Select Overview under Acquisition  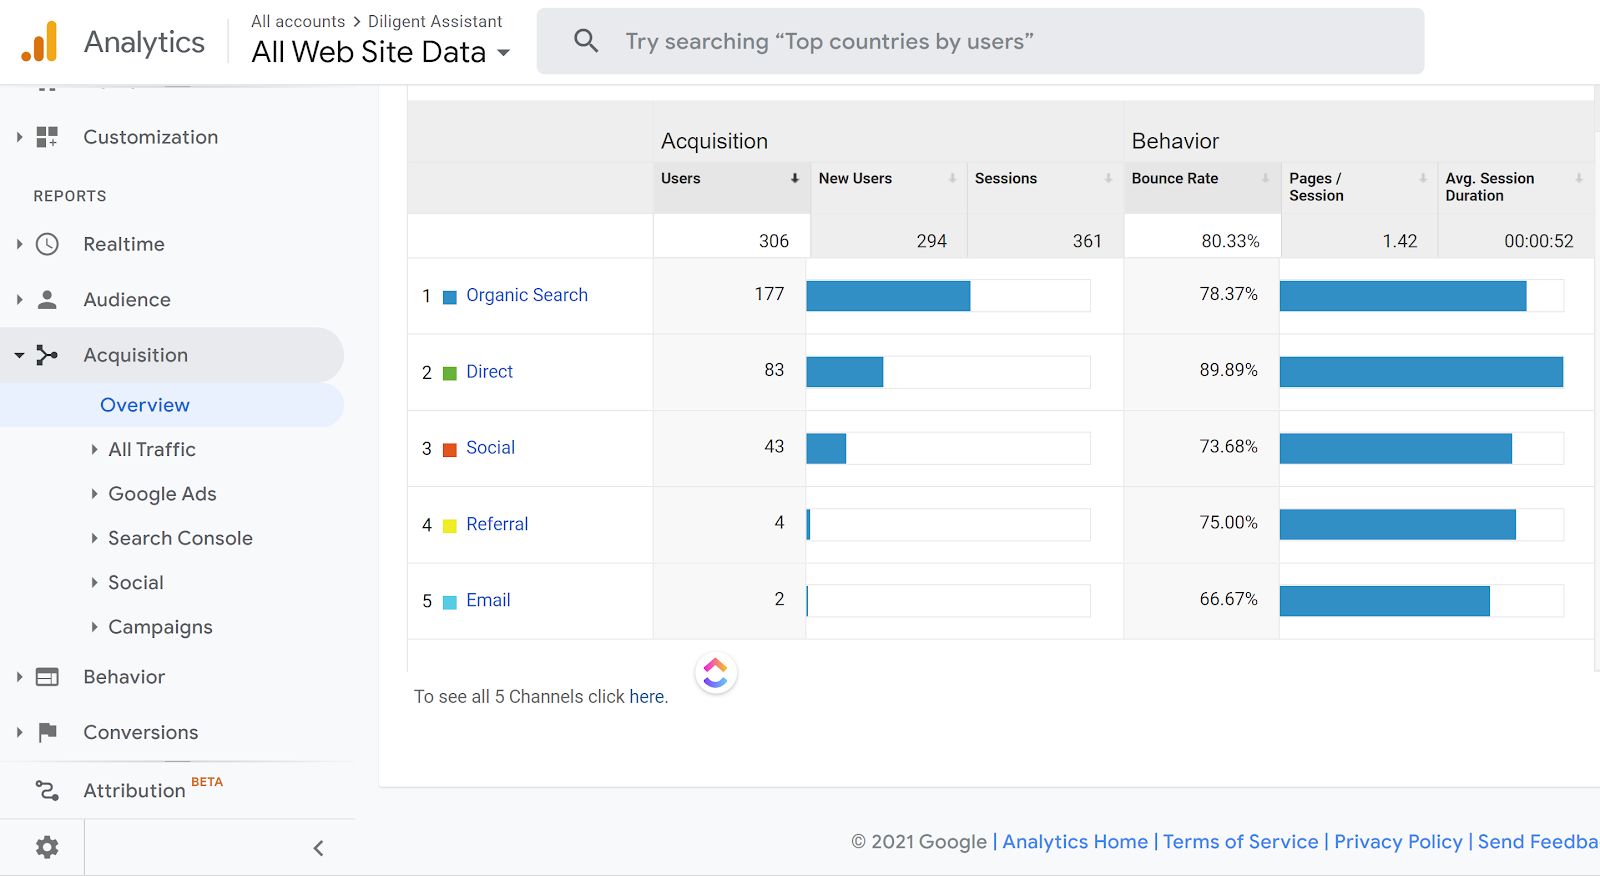[145, 405]
